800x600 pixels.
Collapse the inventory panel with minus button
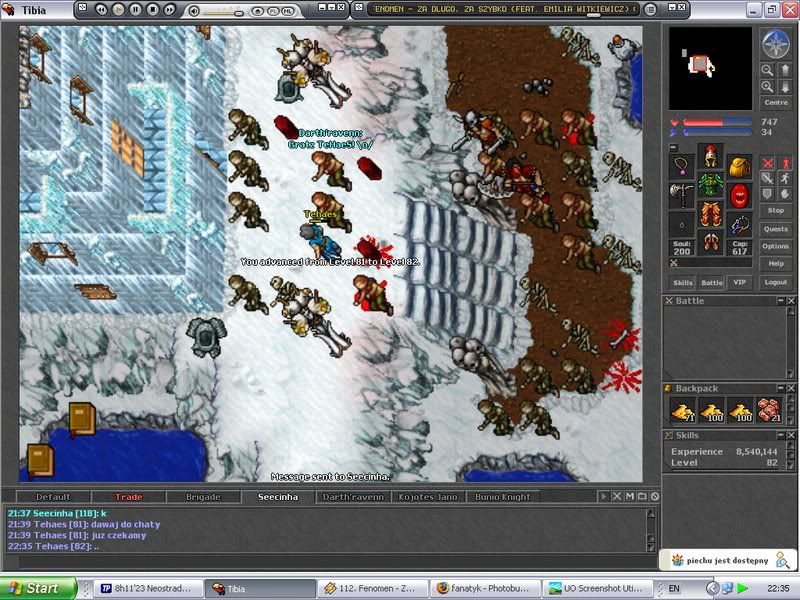click(x=673, y=148)
